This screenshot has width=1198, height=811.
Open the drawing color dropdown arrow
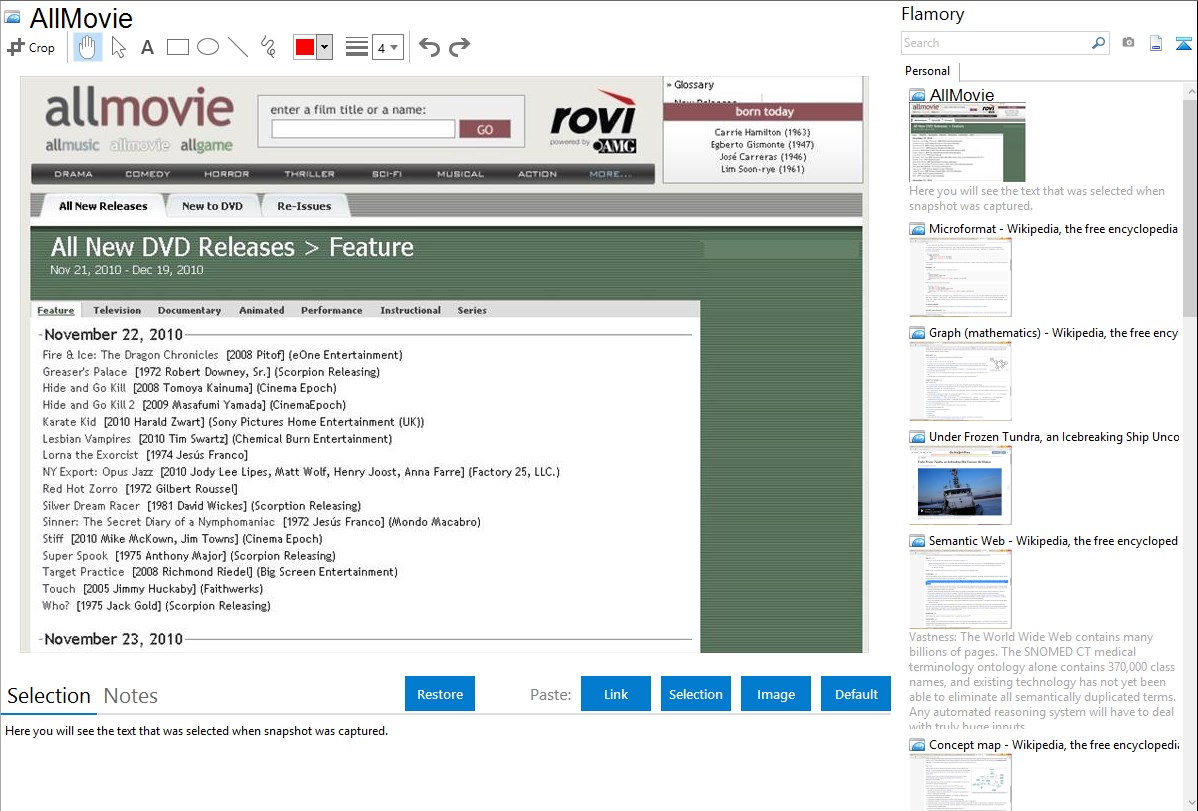(325, 47)
